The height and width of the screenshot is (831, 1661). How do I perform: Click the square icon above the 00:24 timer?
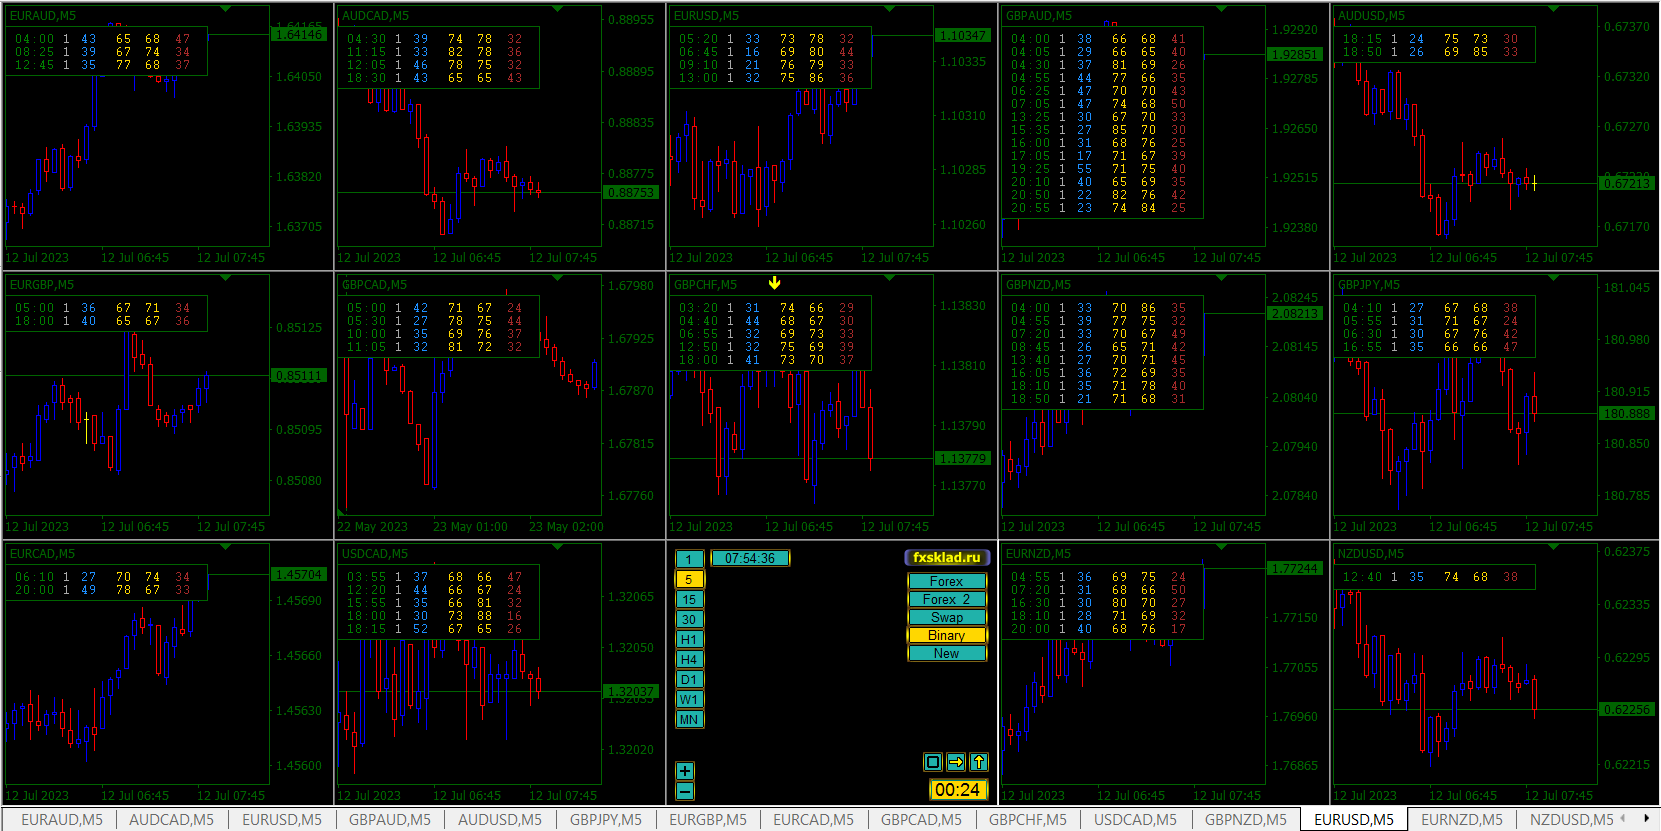click(933, 762)
